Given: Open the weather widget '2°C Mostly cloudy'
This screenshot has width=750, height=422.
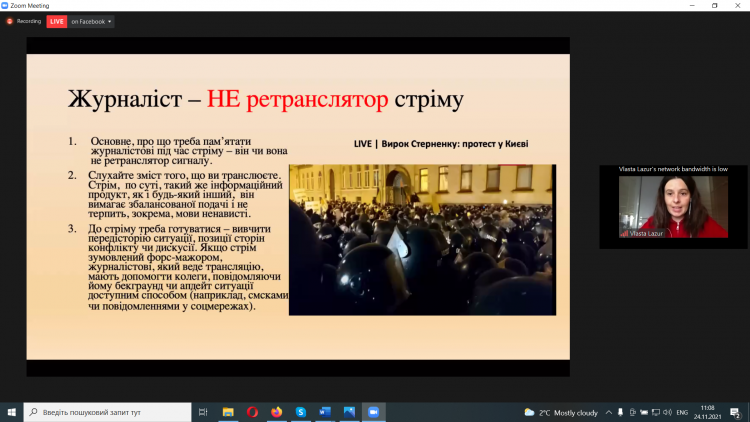Looking at the screenshot, I should point(561,412).
